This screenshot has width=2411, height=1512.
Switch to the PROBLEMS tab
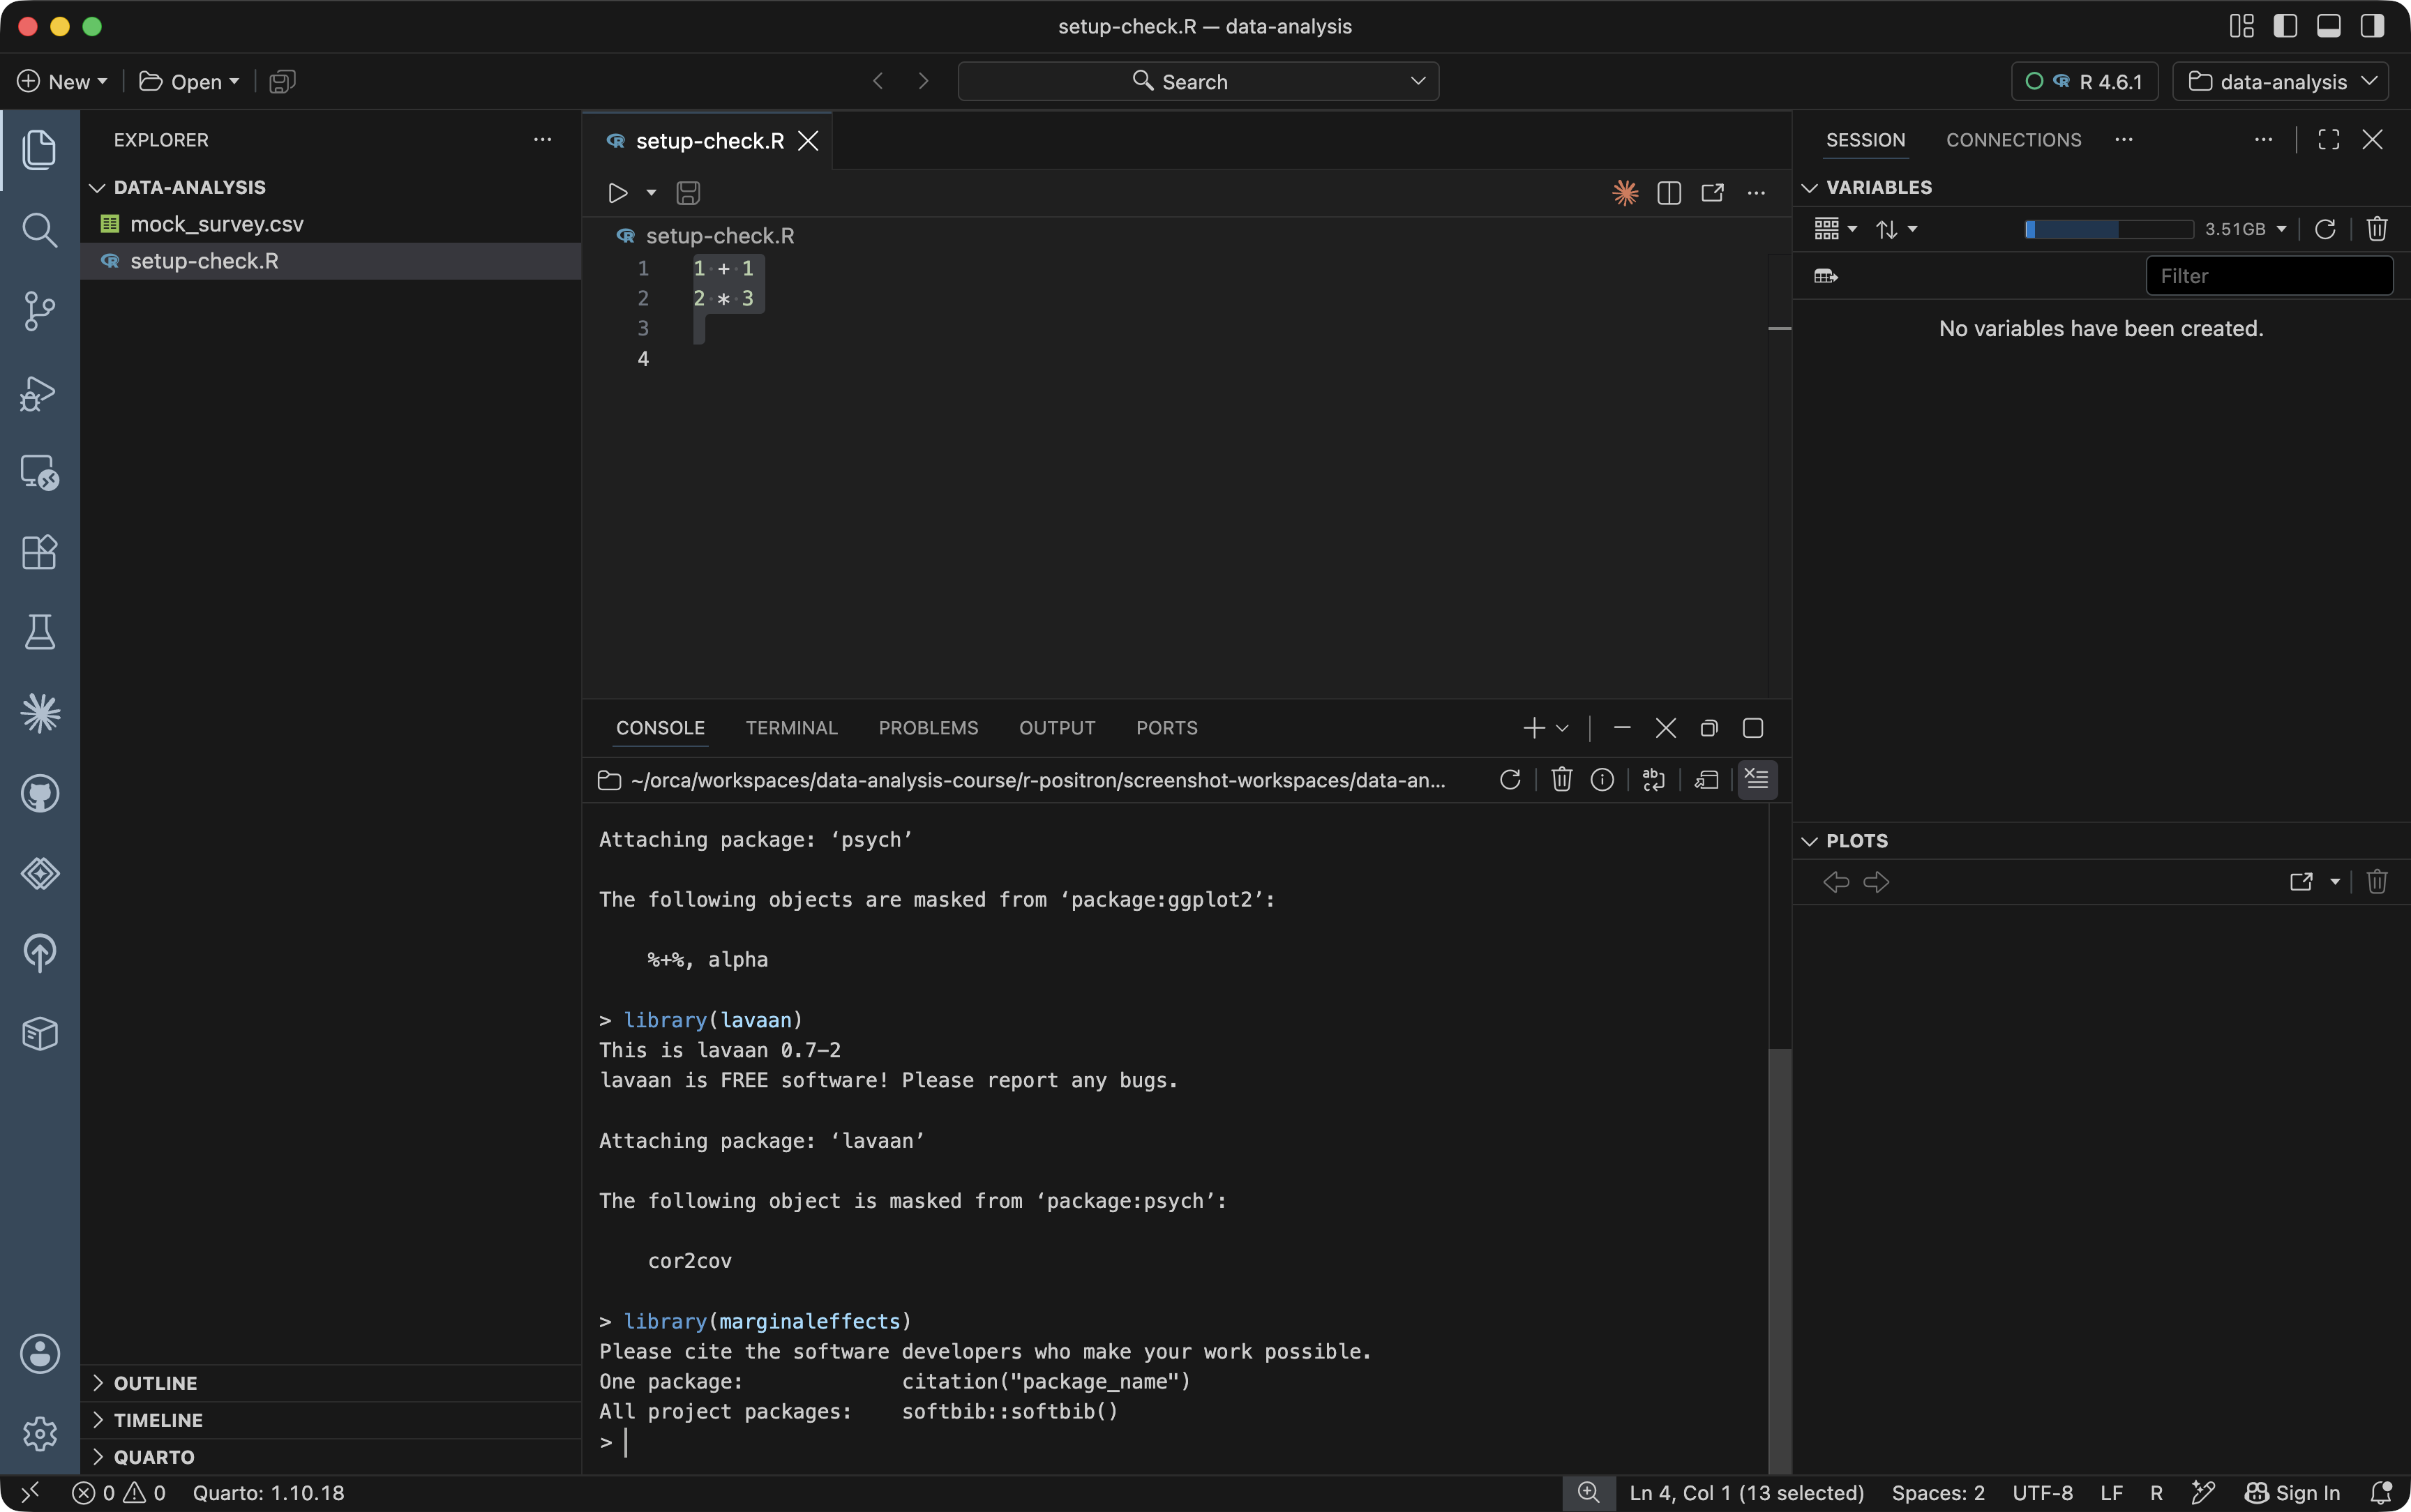tap(928, 728)
